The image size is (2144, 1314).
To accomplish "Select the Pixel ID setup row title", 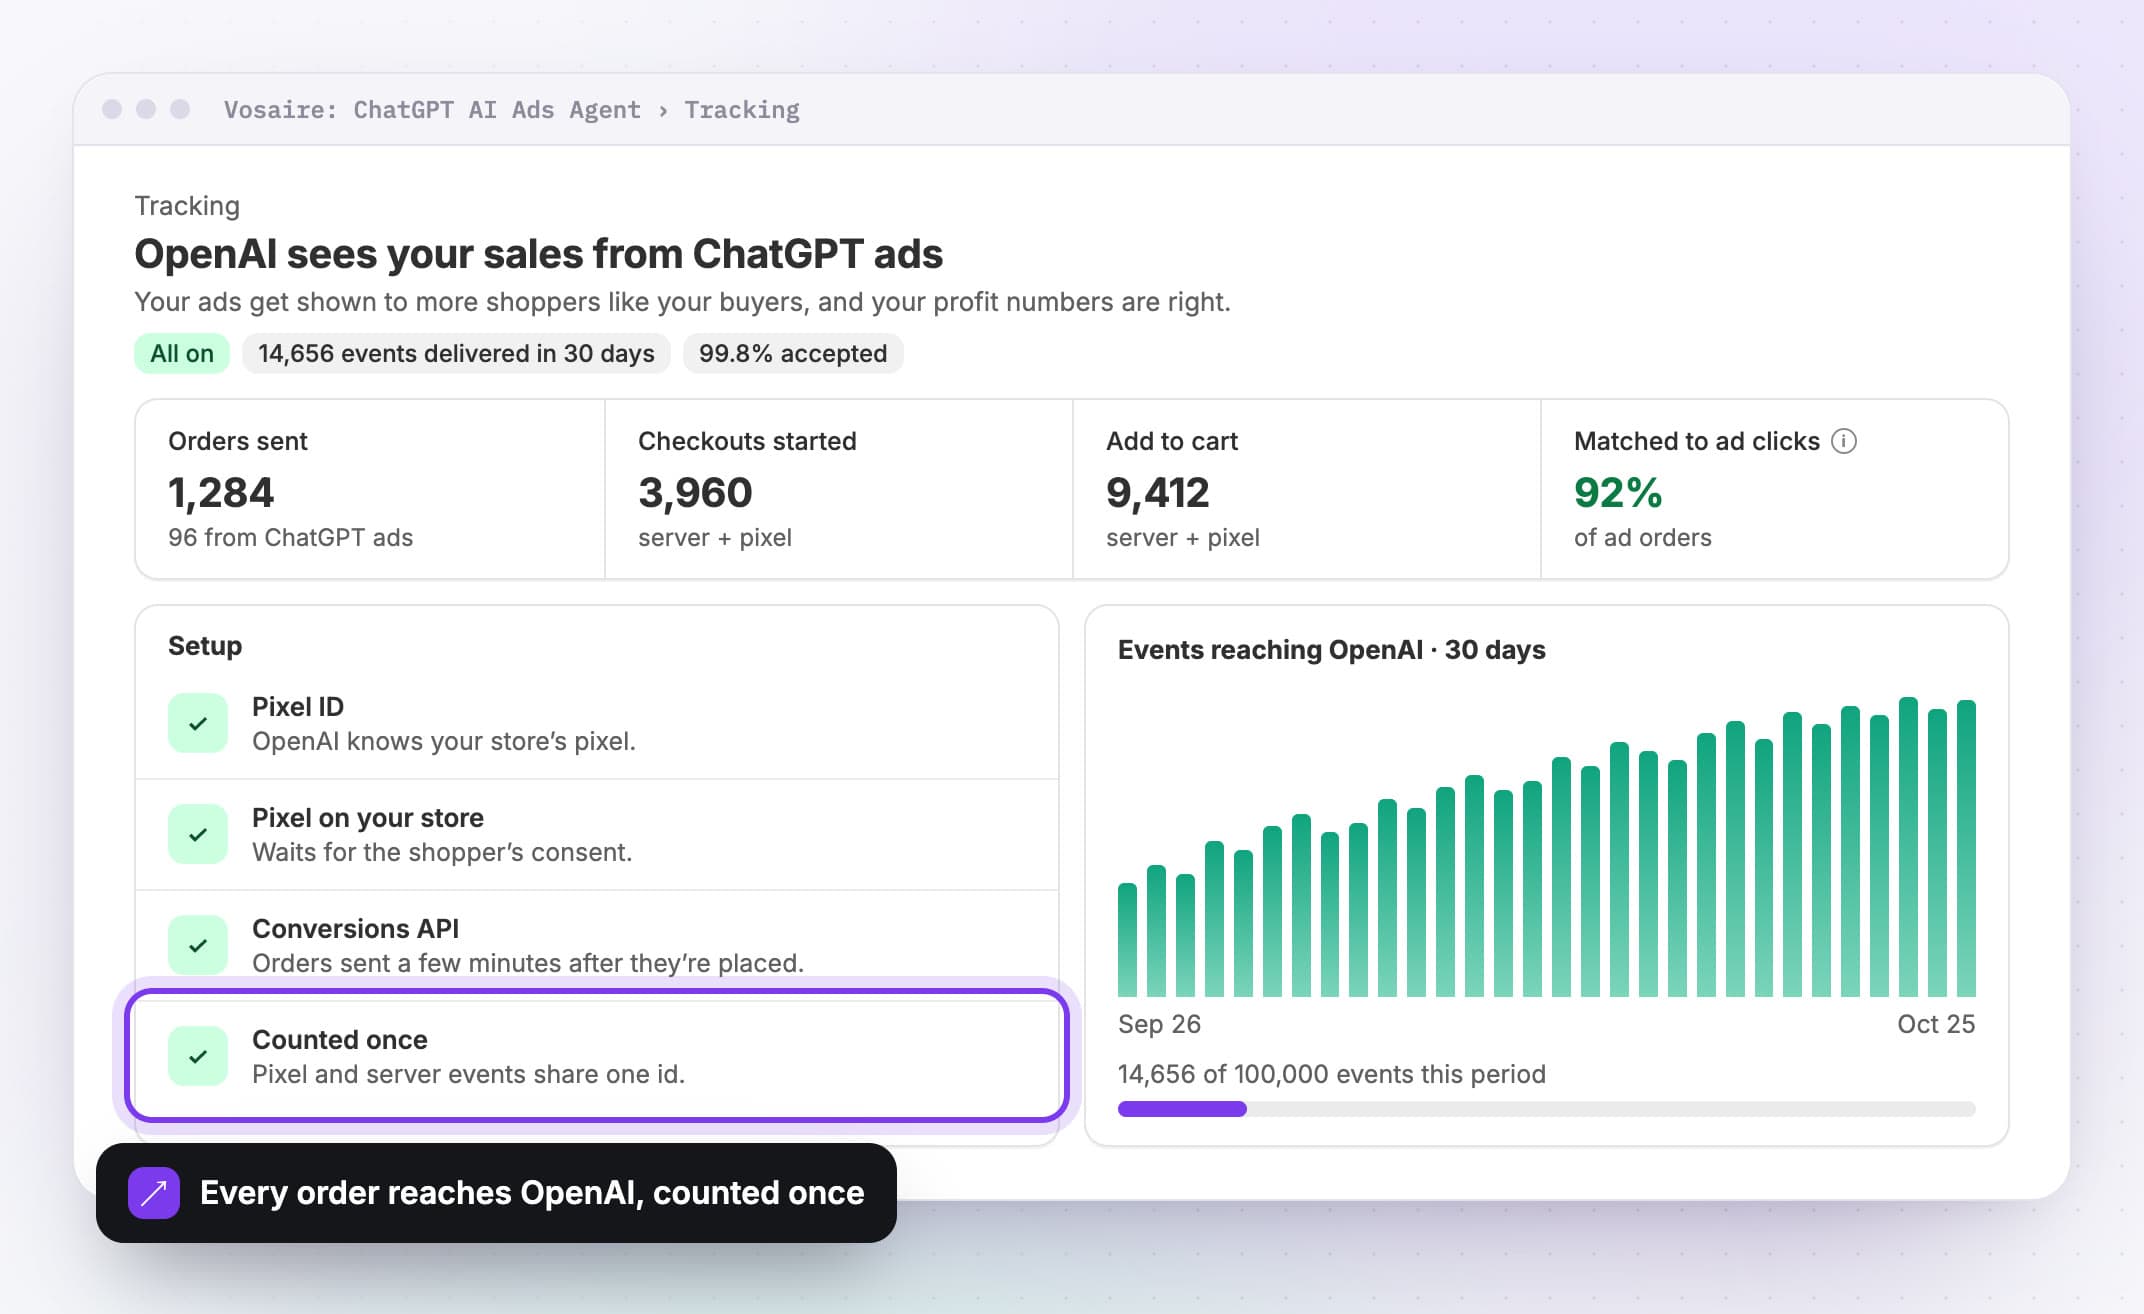I will click(298, 707).
